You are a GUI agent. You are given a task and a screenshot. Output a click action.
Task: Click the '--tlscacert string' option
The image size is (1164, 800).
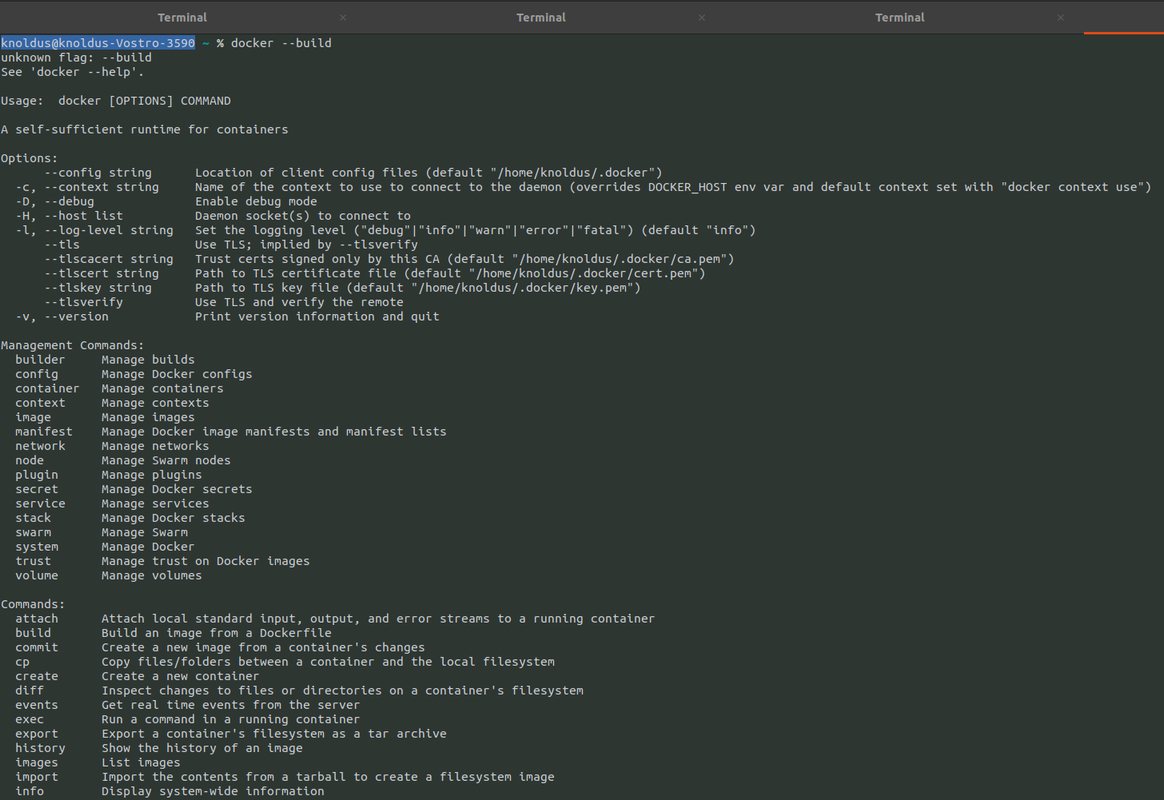click(x=109, y=259)
